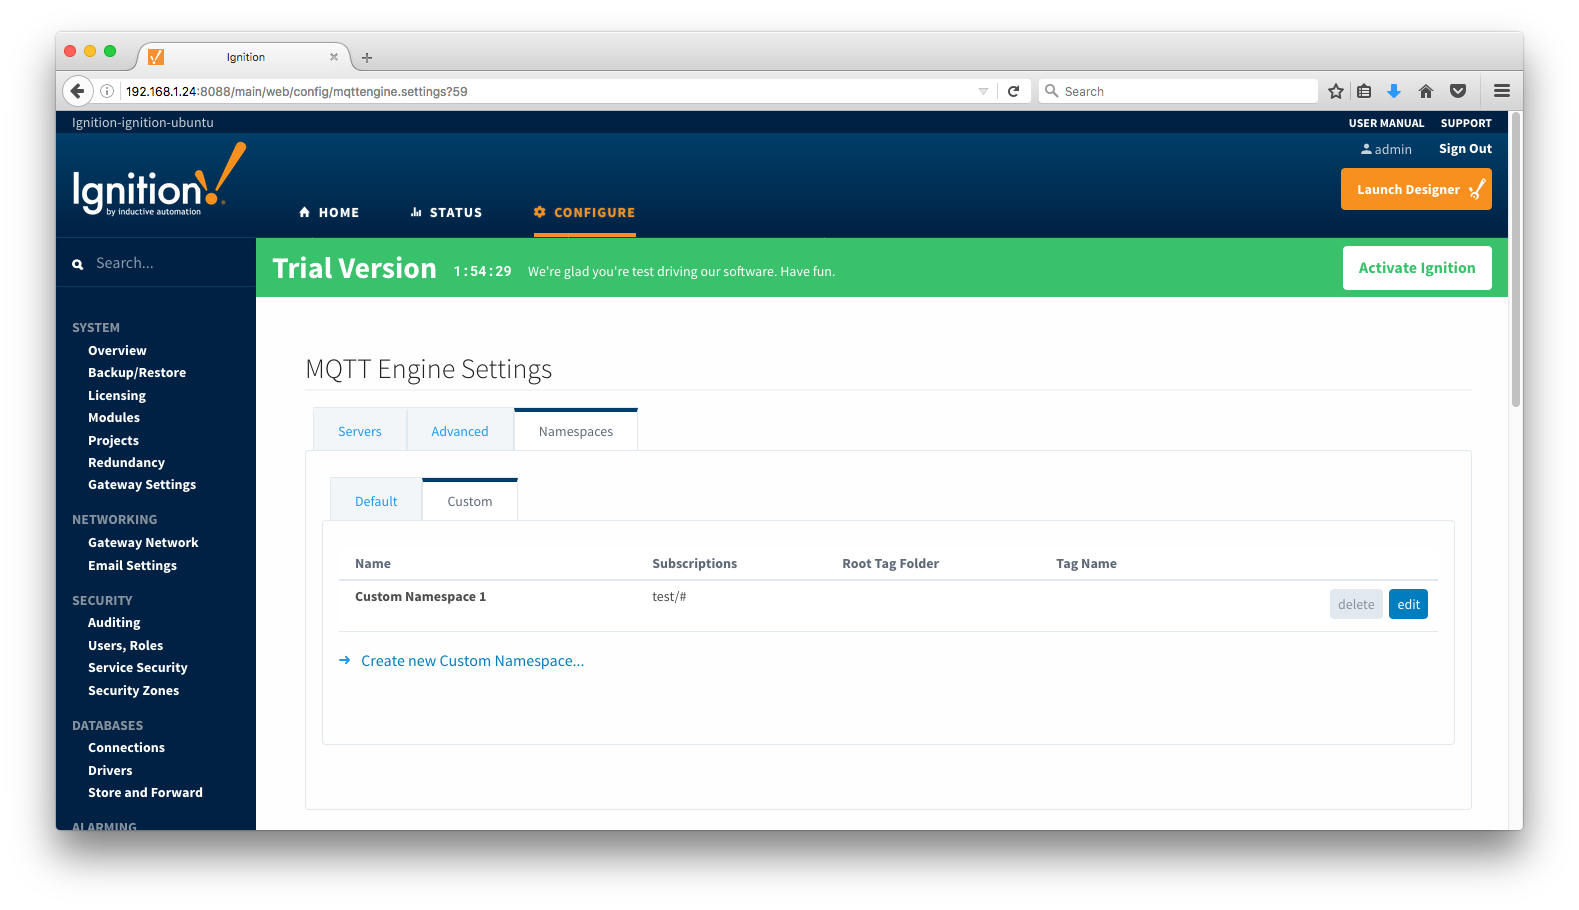Open the address bar history dropdown arrow
1579x910 pixels.
pyautogui.click(x=983, y=91)
